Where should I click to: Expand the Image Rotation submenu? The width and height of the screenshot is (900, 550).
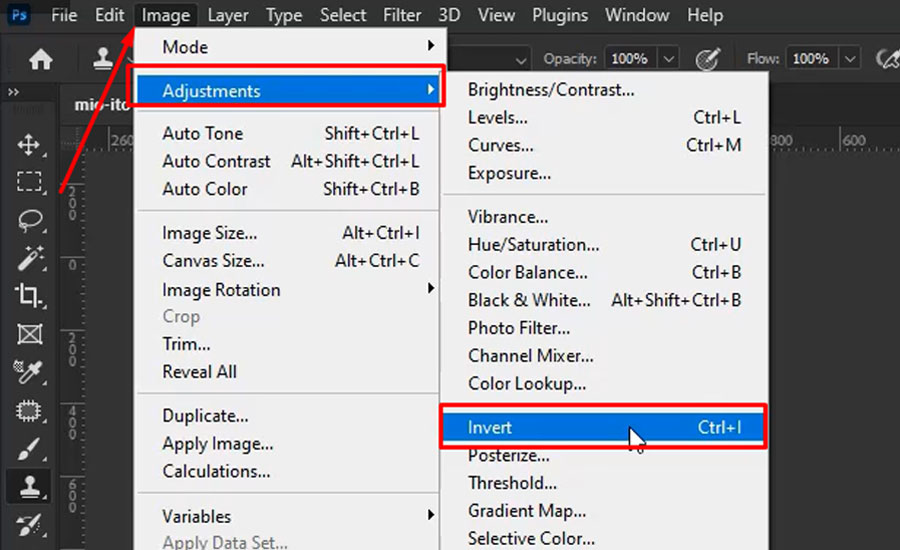tap(290, 290)
